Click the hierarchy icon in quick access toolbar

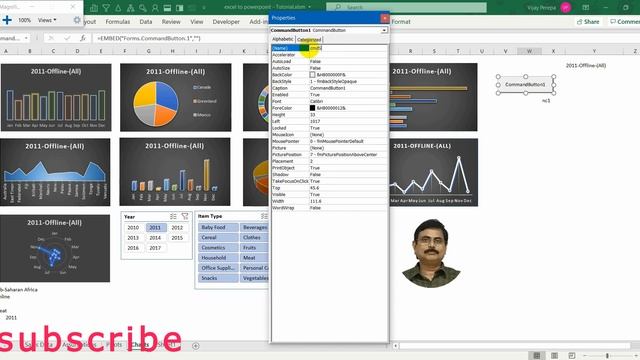coord(131,7)
